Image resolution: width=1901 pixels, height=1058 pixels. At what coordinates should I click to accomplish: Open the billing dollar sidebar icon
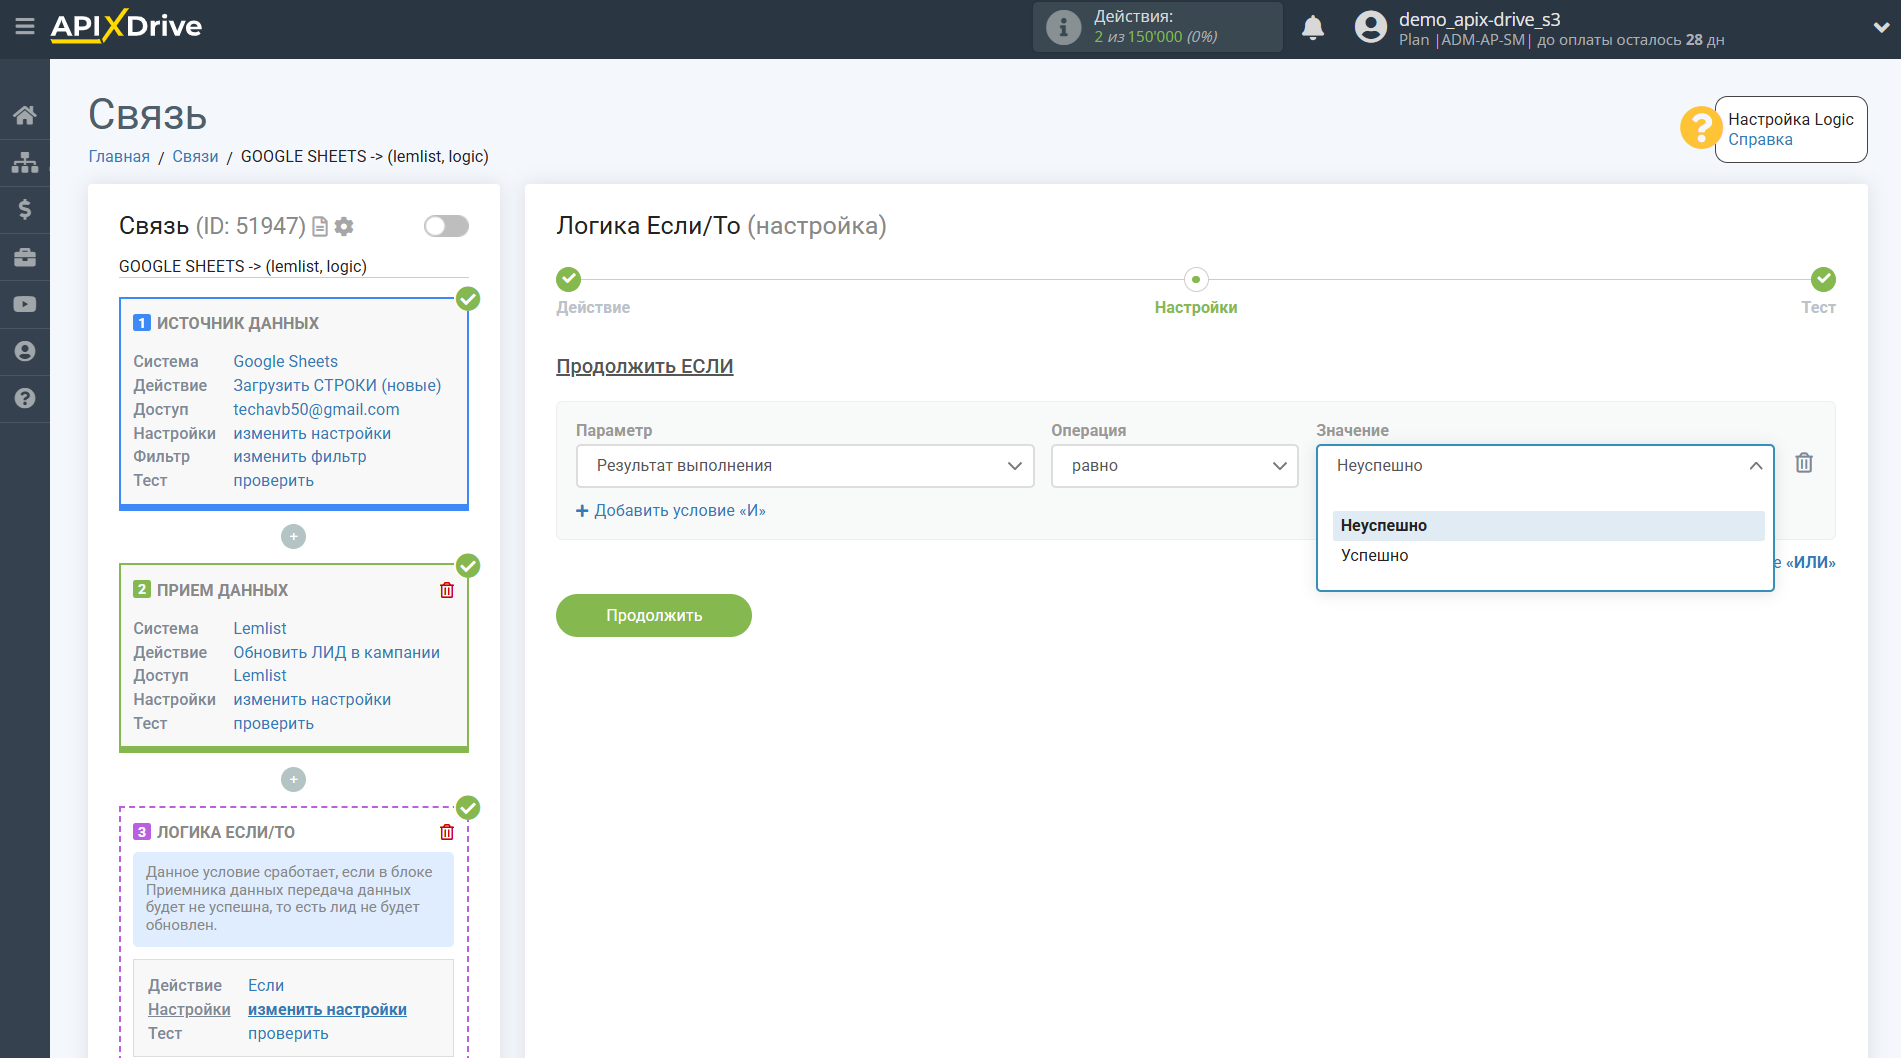[x=25, y=209]
